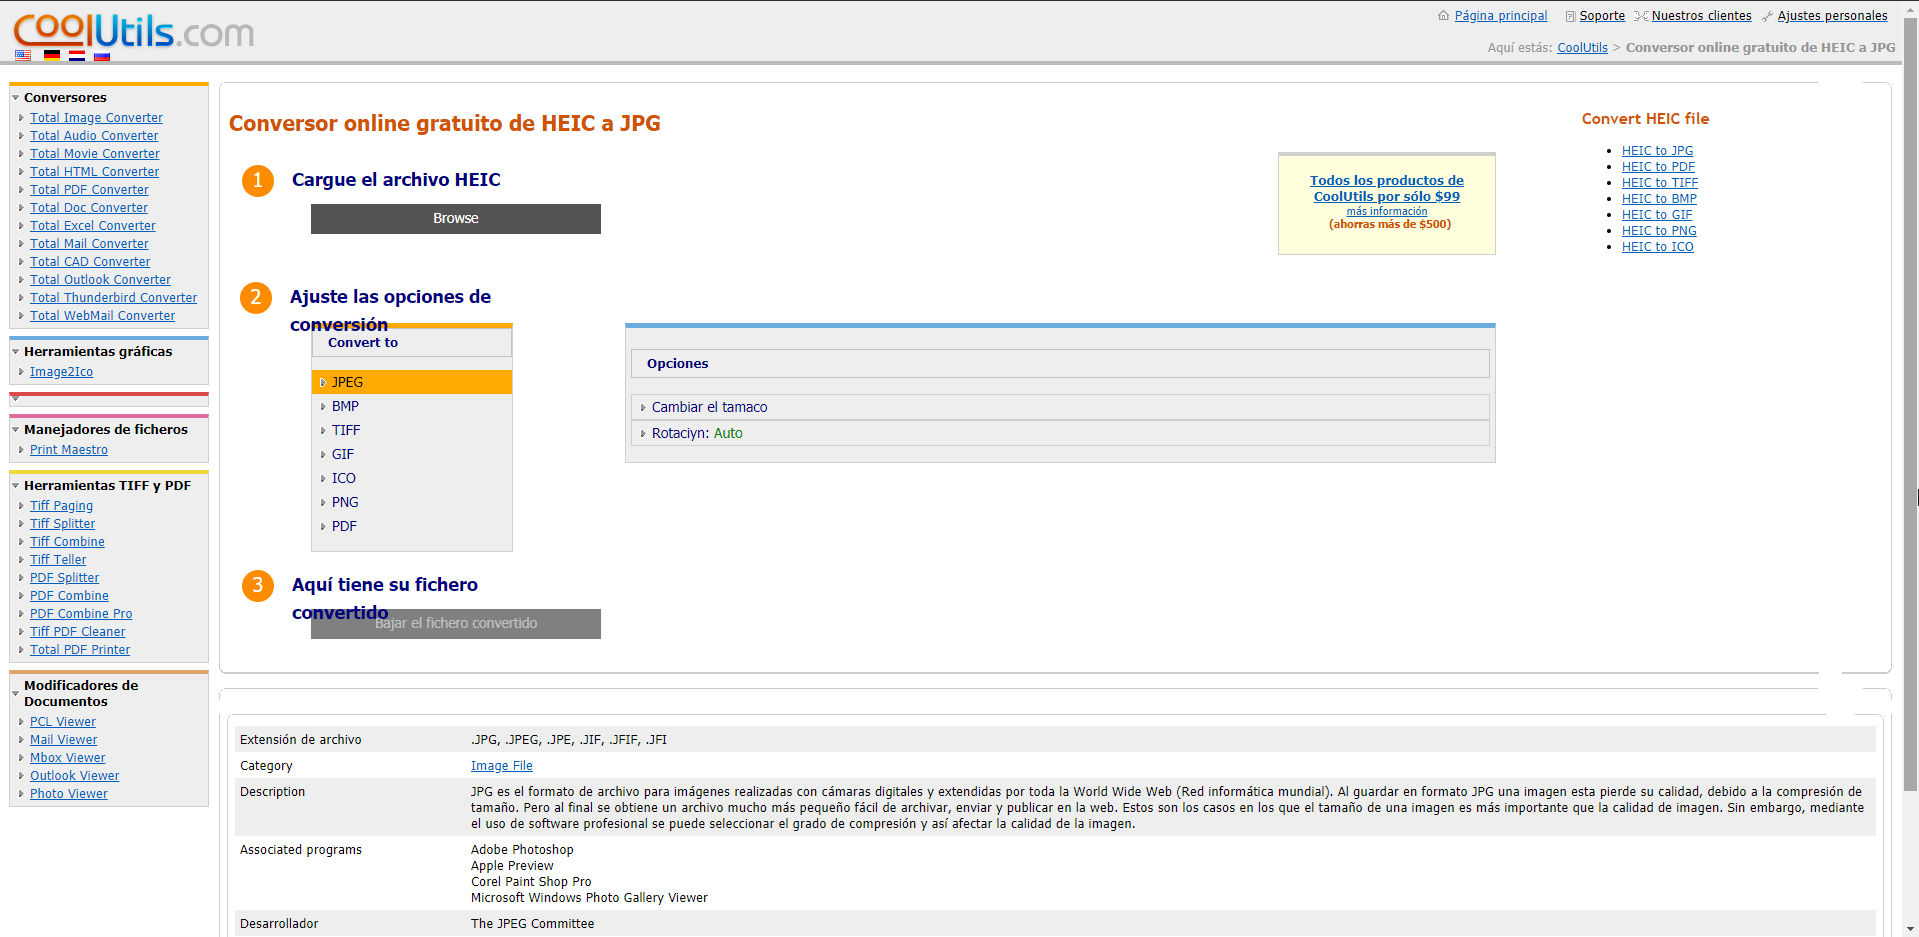Open the CoolUtils breadcrumb link
Image resolution: width=1919 pixels, height=937 pixels.
1582,48
